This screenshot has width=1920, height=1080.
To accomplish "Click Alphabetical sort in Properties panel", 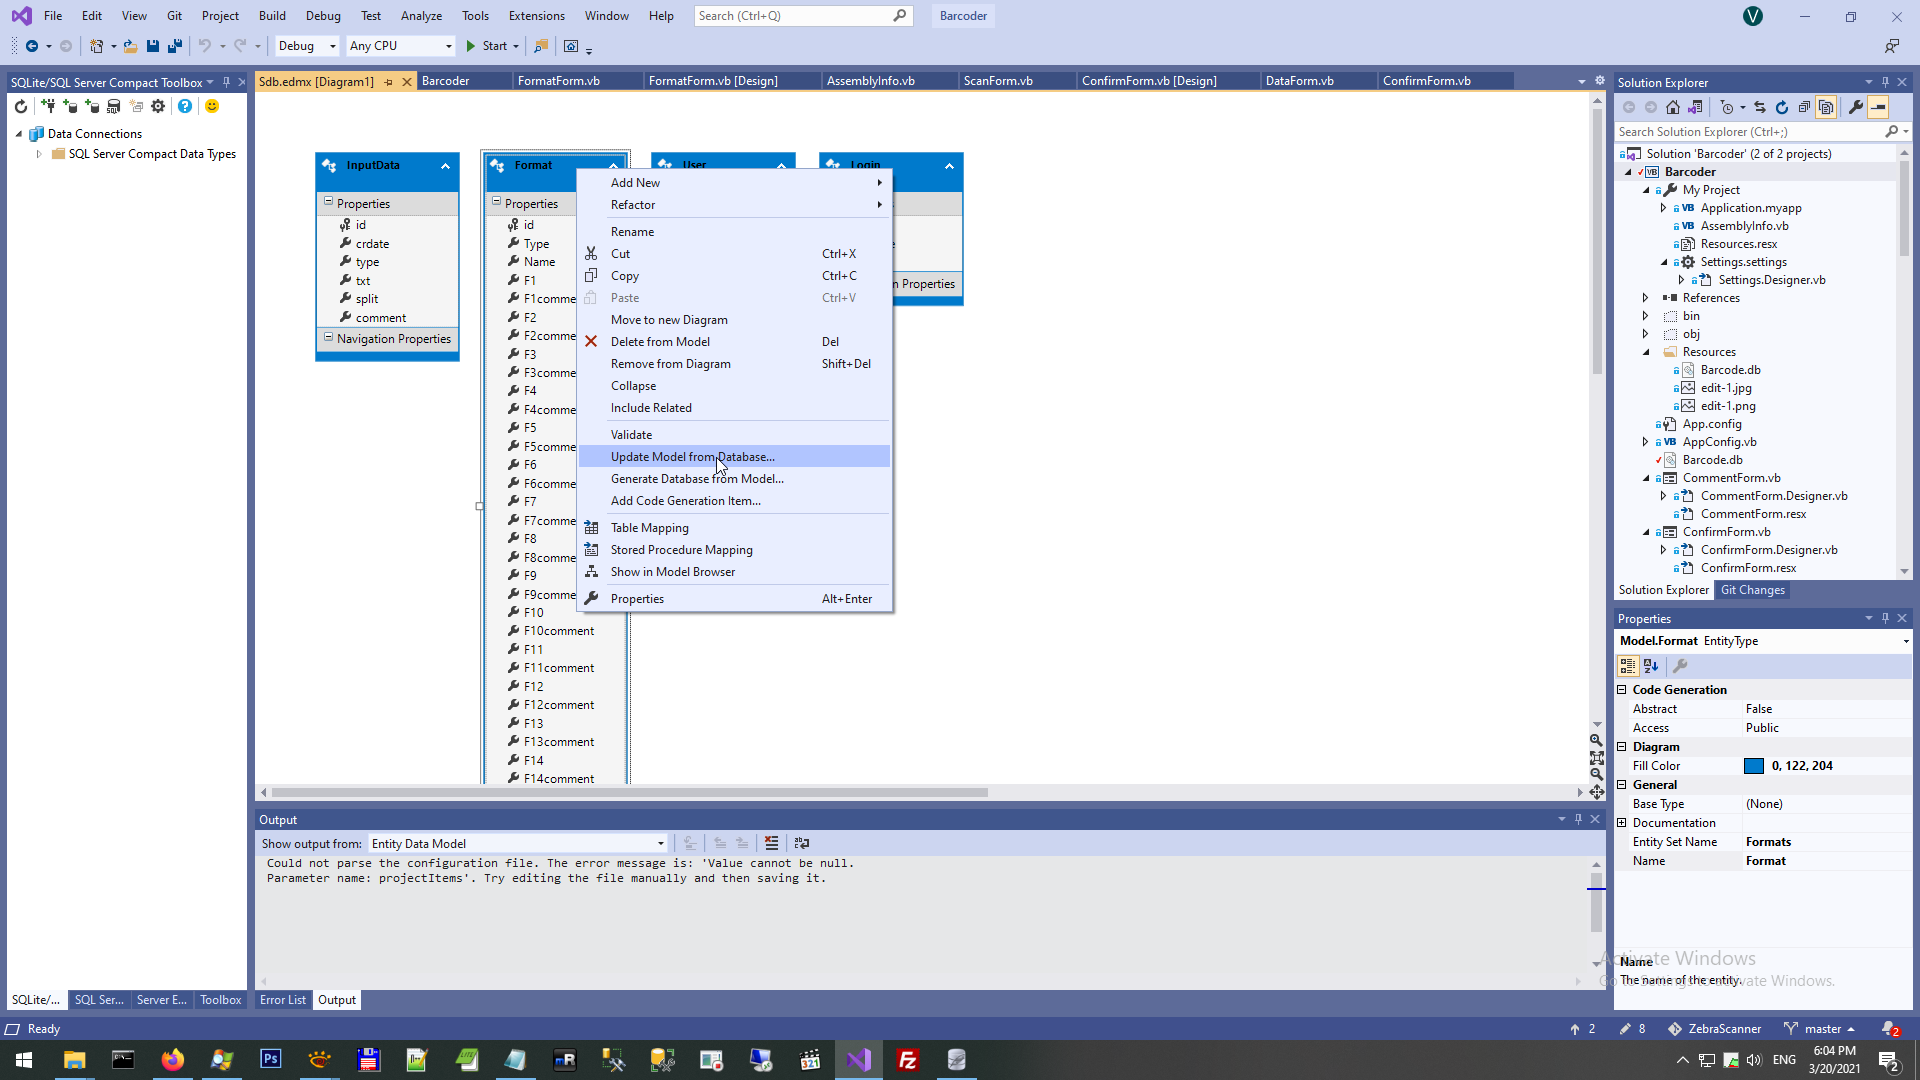I will pyautogui.click(x=1651, y=666).
